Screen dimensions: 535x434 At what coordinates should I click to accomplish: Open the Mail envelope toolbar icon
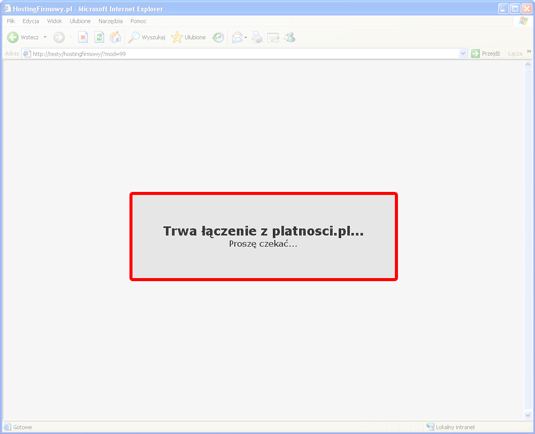point(237,37)
